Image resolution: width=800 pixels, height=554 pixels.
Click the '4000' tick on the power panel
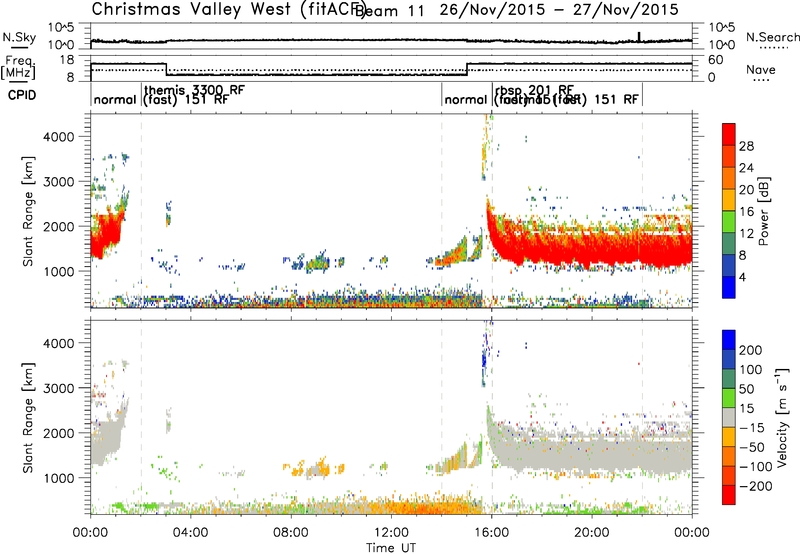[58, 137]
